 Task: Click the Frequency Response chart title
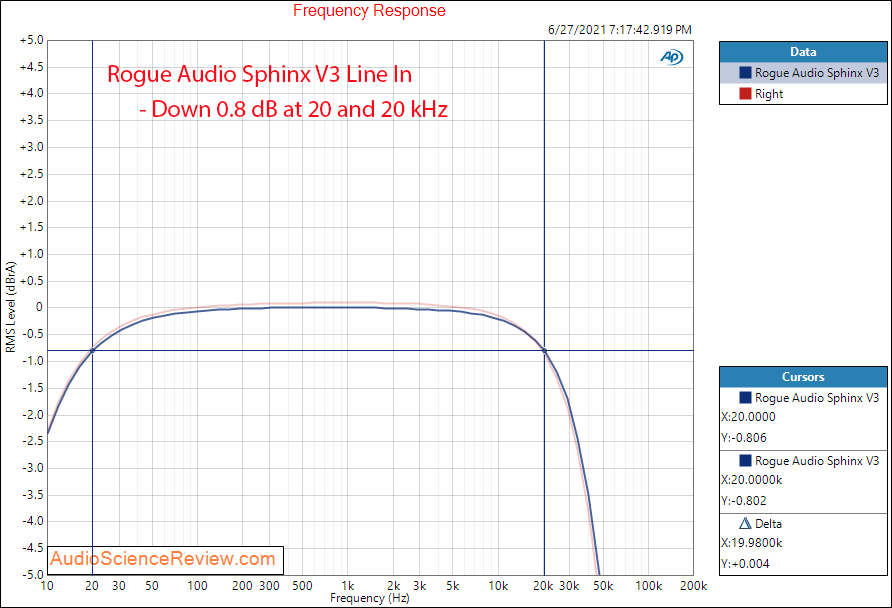[369, 11]
